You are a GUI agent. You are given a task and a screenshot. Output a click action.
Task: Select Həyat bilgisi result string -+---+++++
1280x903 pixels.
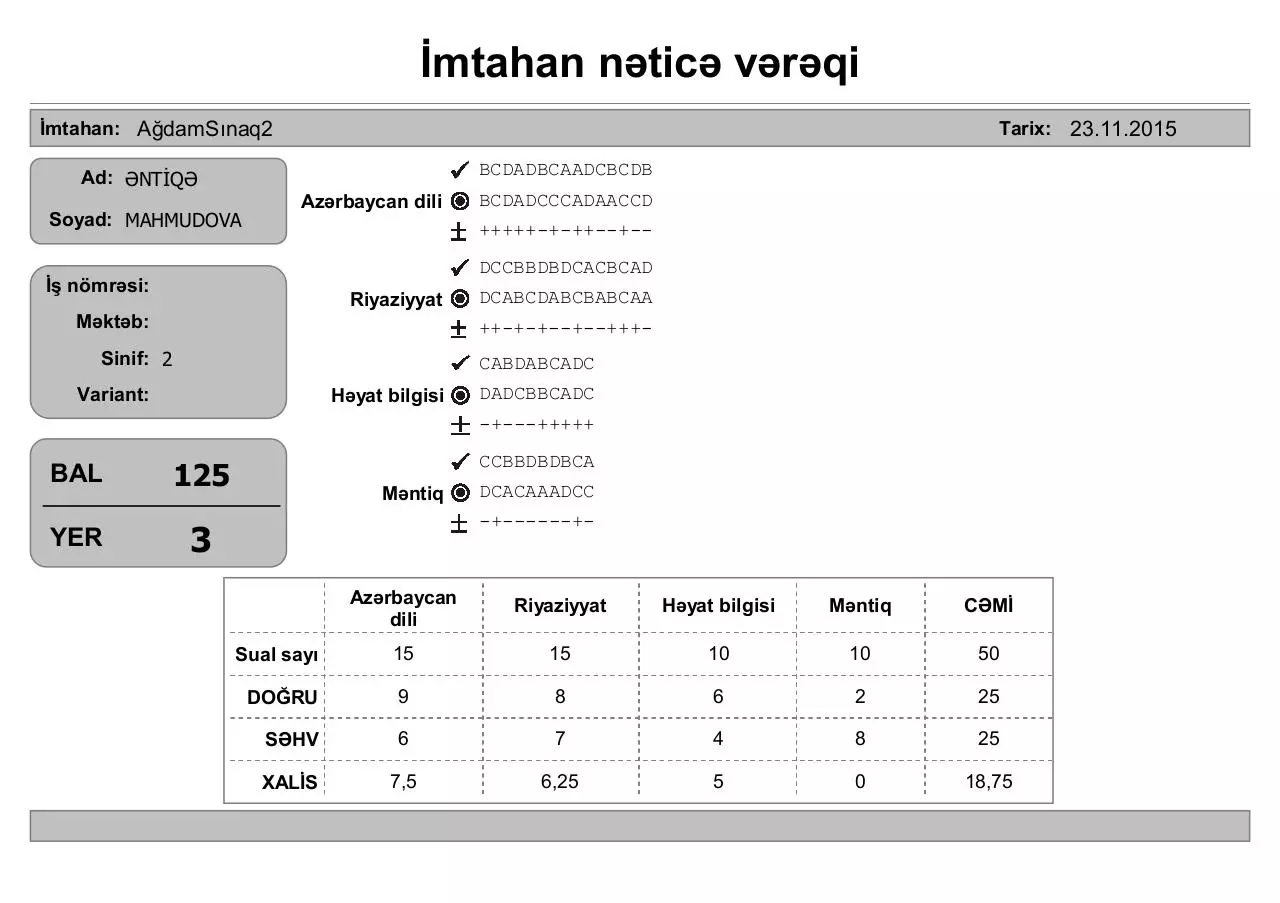[537, 425]
